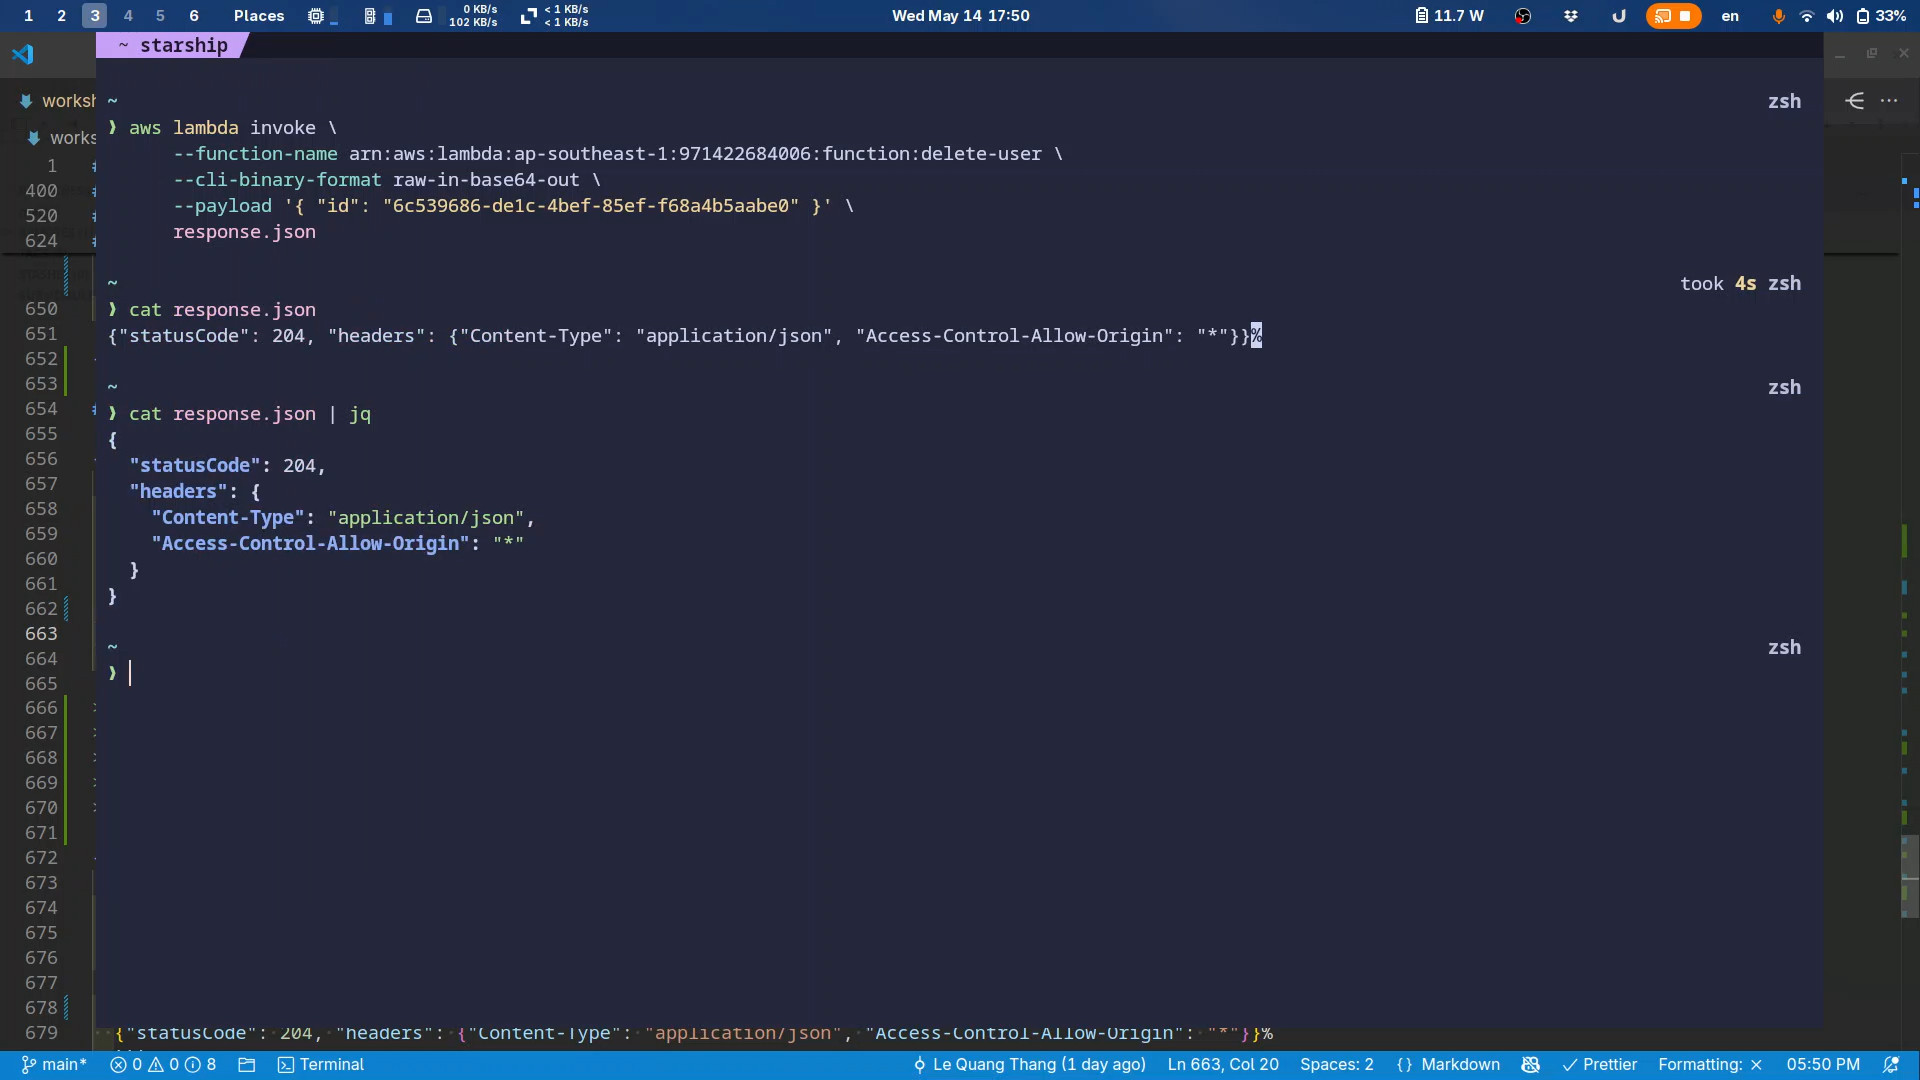Click the info count 8 in status bar
1920x1080 pixels.
click(201, 1065)
